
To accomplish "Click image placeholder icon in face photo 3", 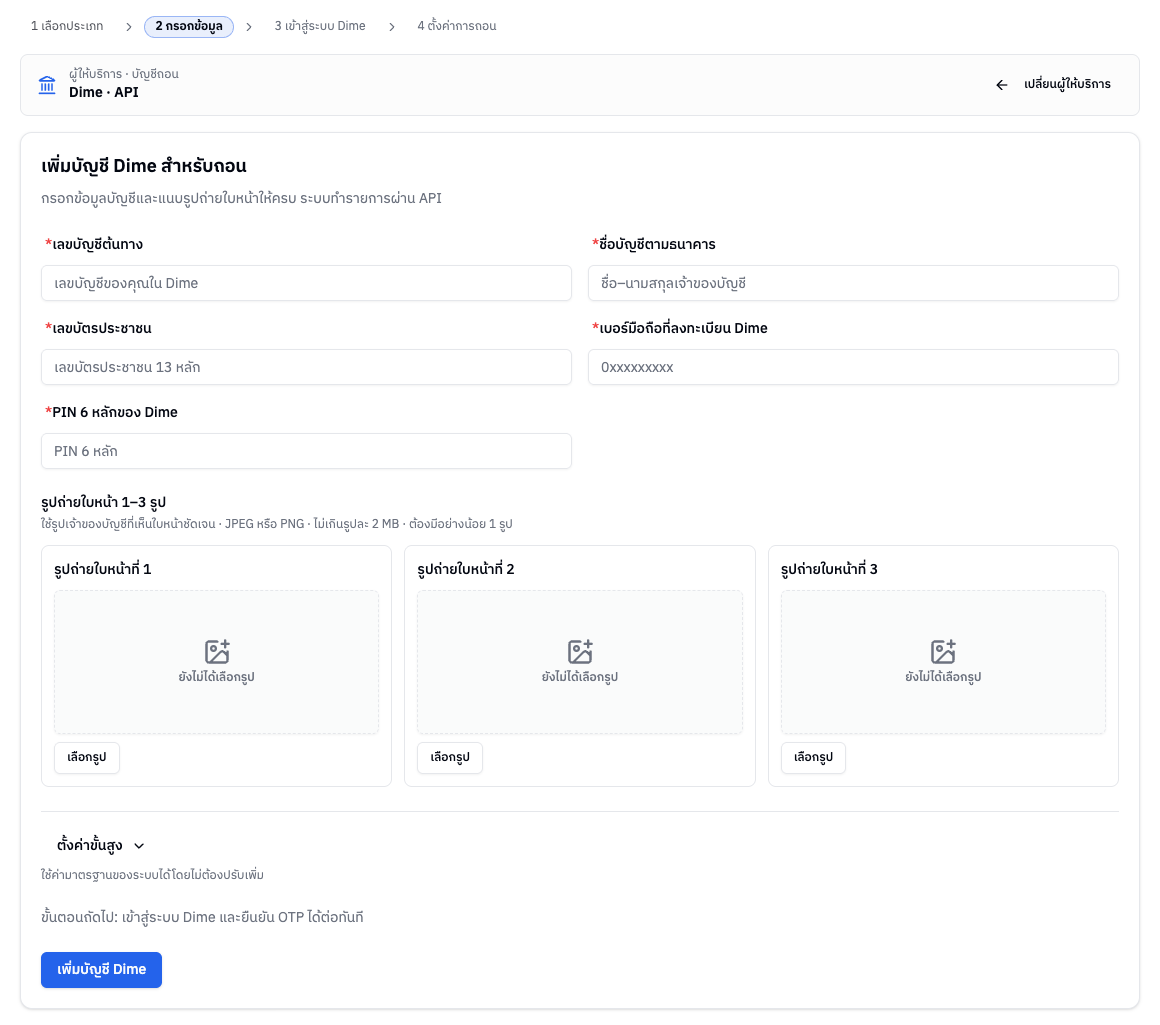I will point(943,652).
